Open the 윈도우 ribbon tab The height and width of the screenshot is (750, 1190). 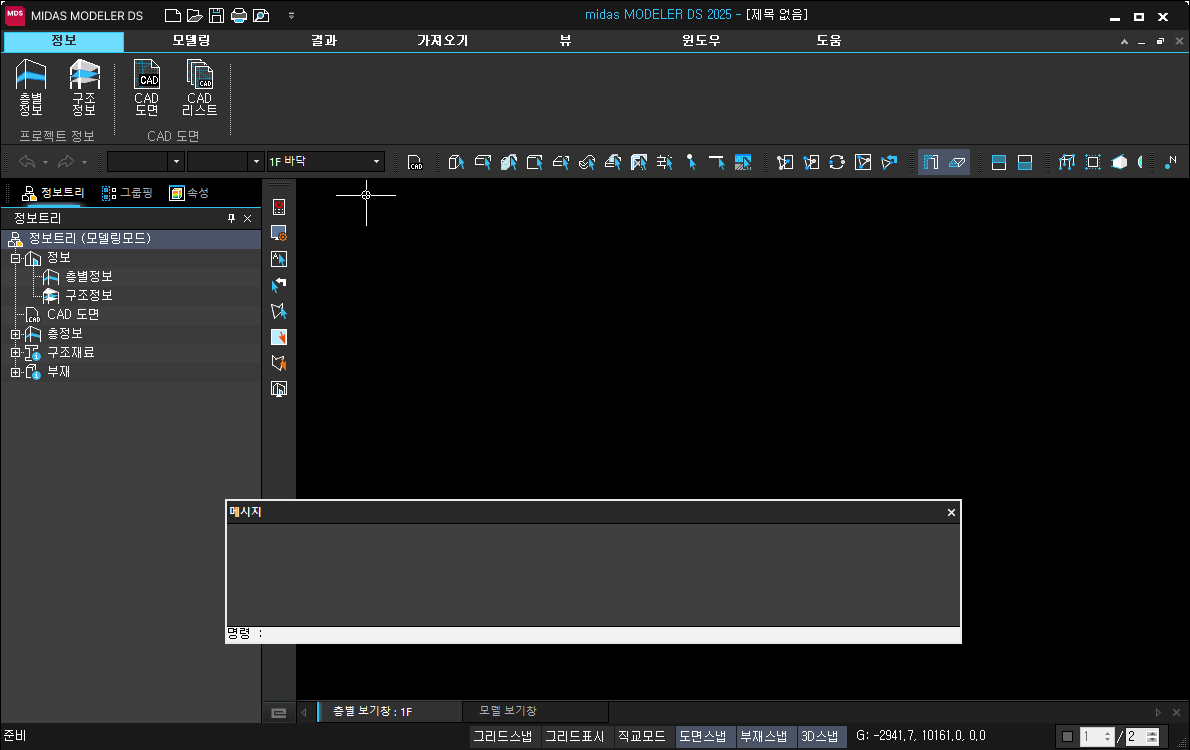click(701, 41)
